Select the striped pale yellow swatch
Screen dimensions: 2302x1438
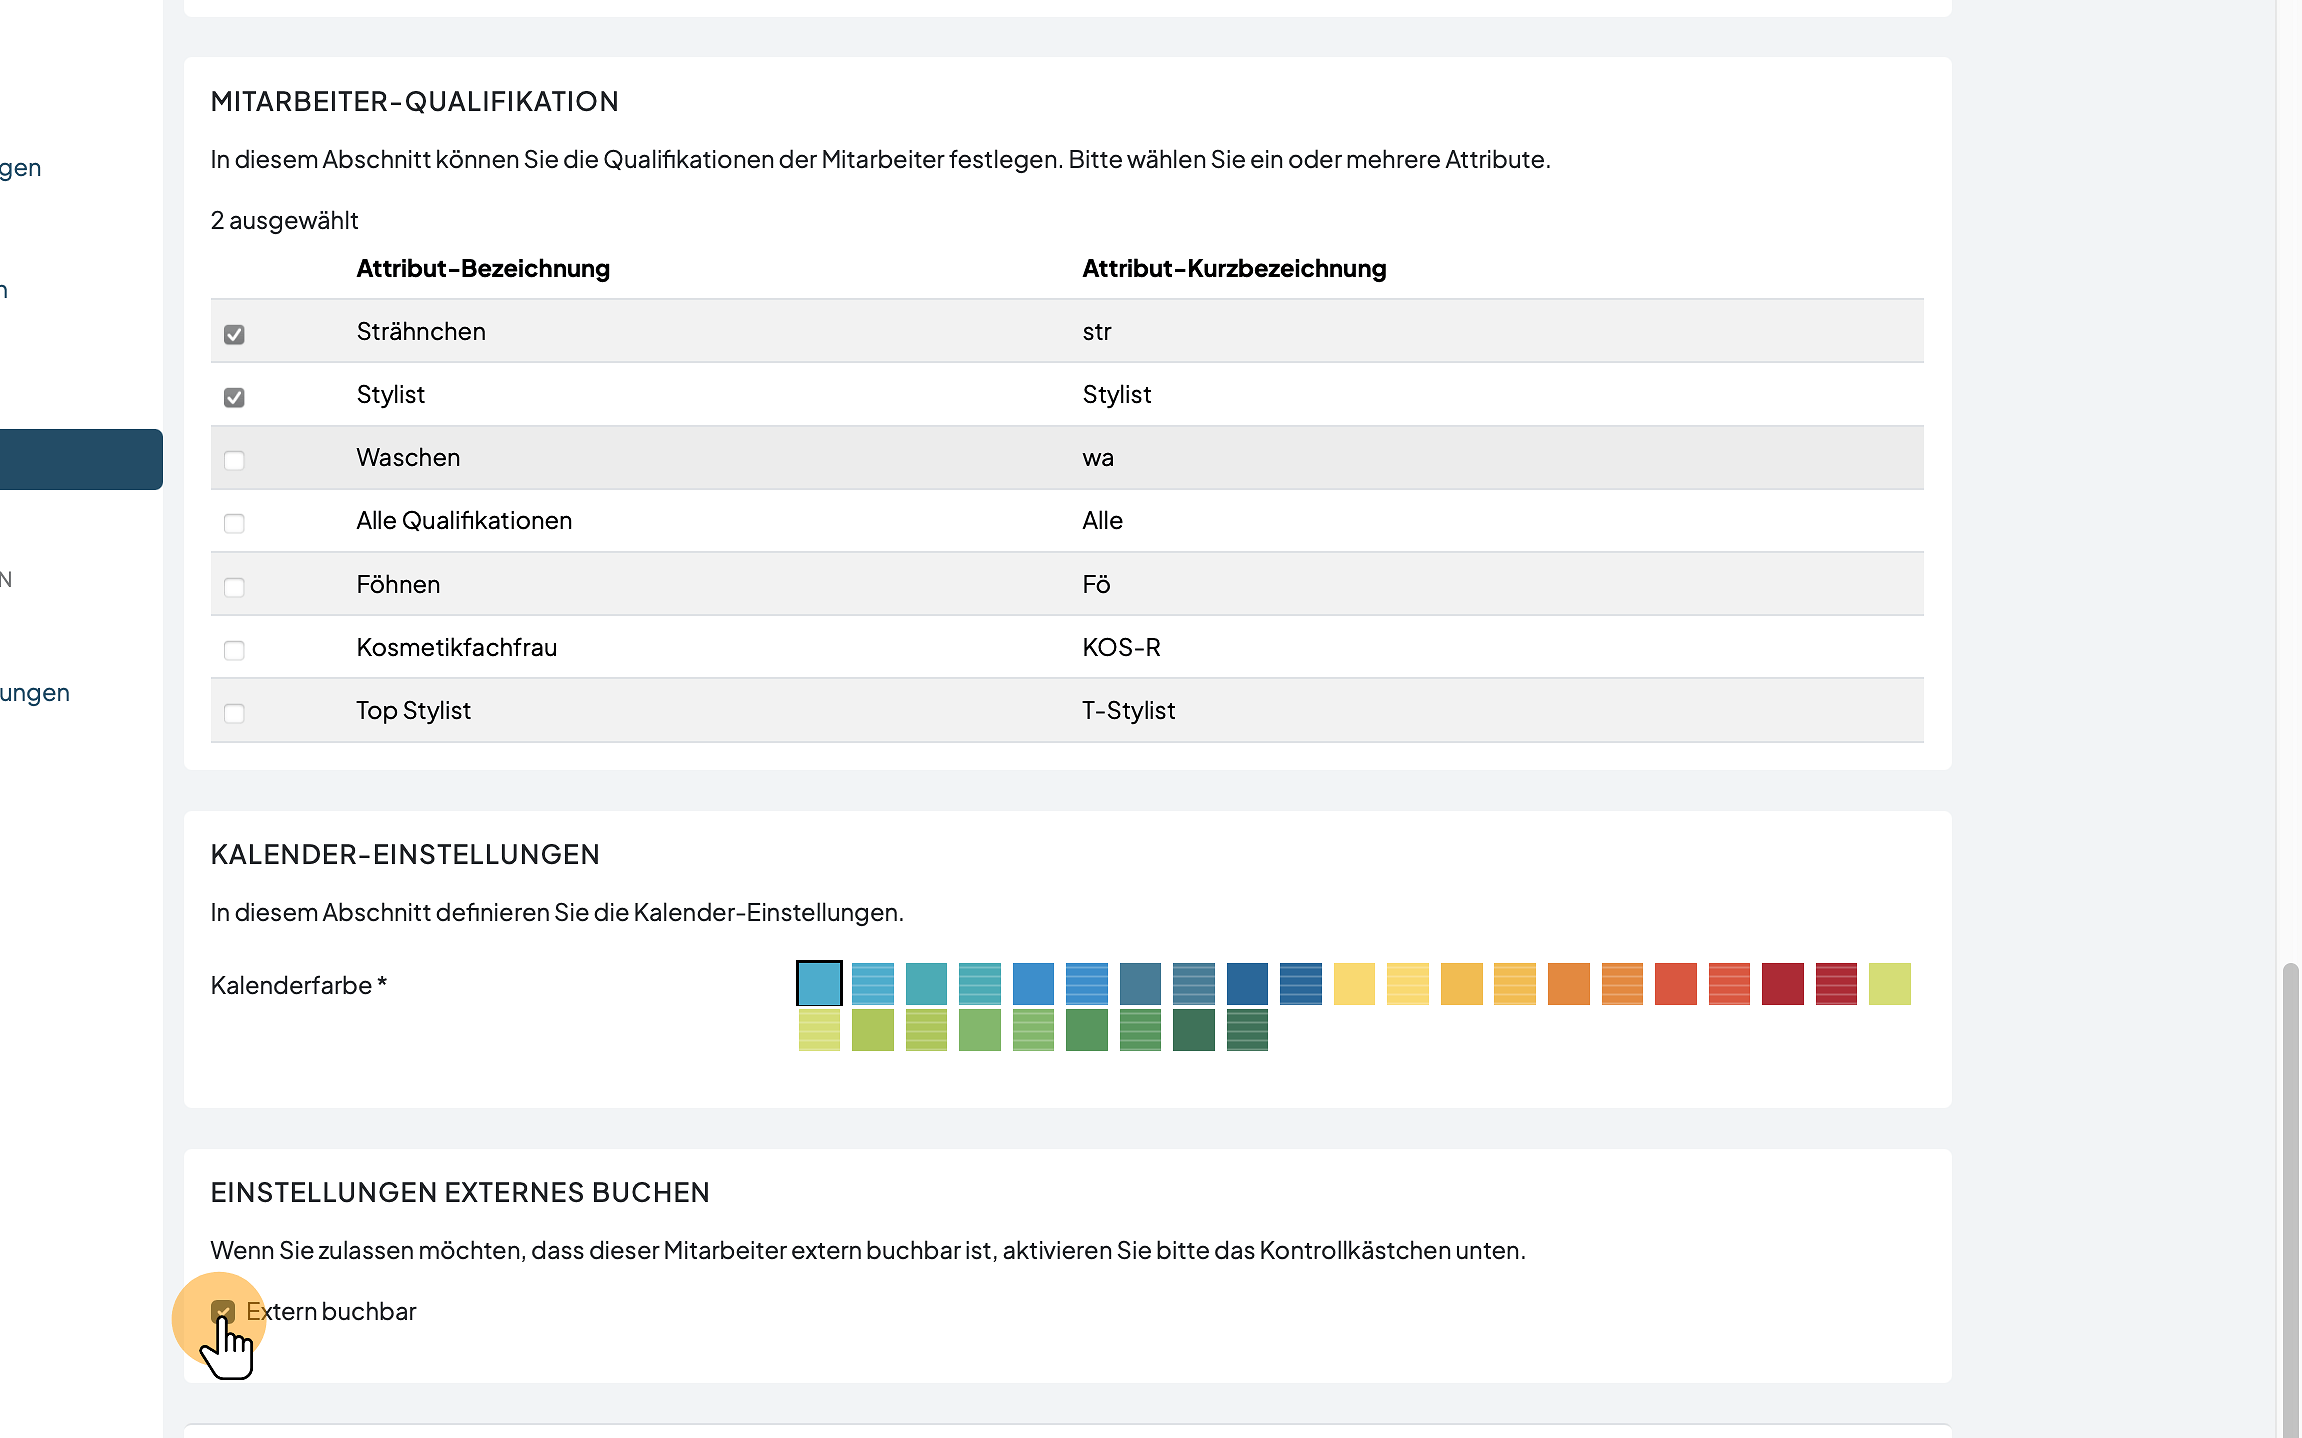click(x=1408, y=984)
